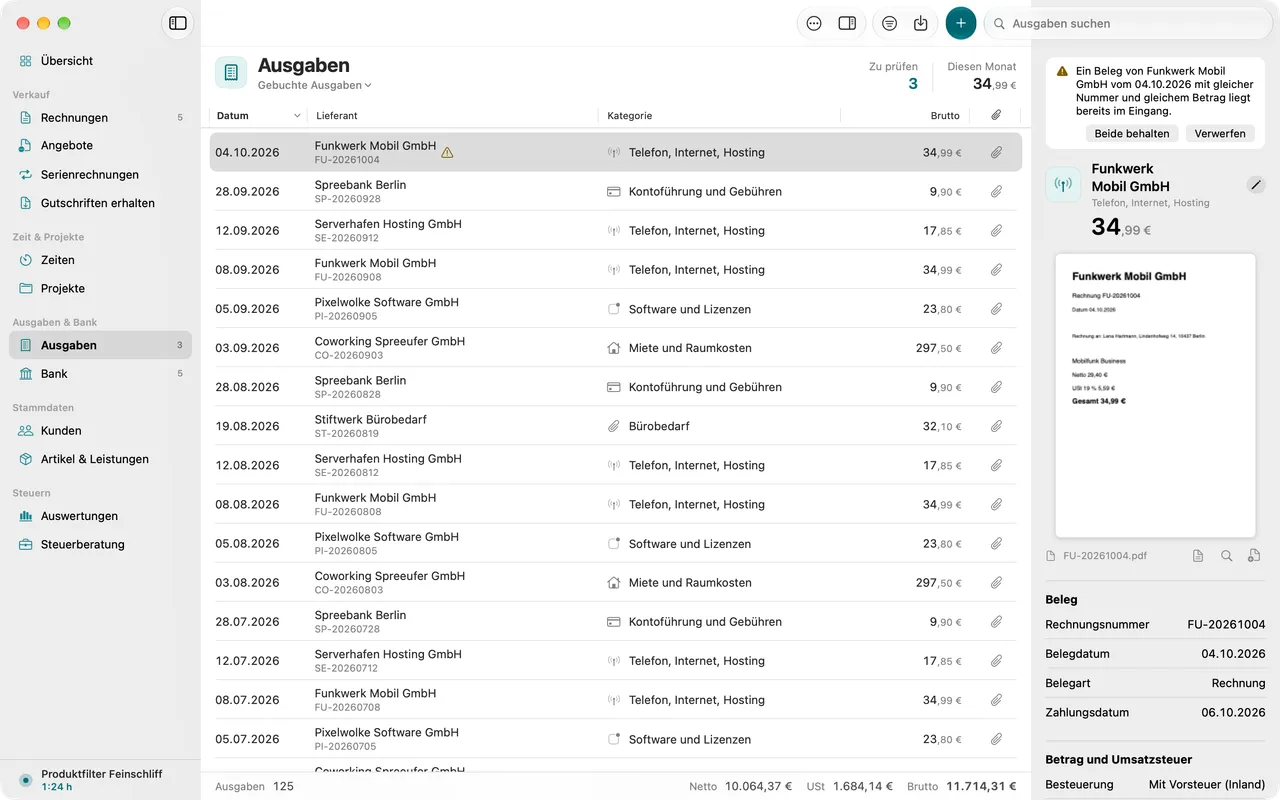This screenshot has height=800, width=1280.
Task: Click 'Beide behalten' button
Action: [1132, 133]
